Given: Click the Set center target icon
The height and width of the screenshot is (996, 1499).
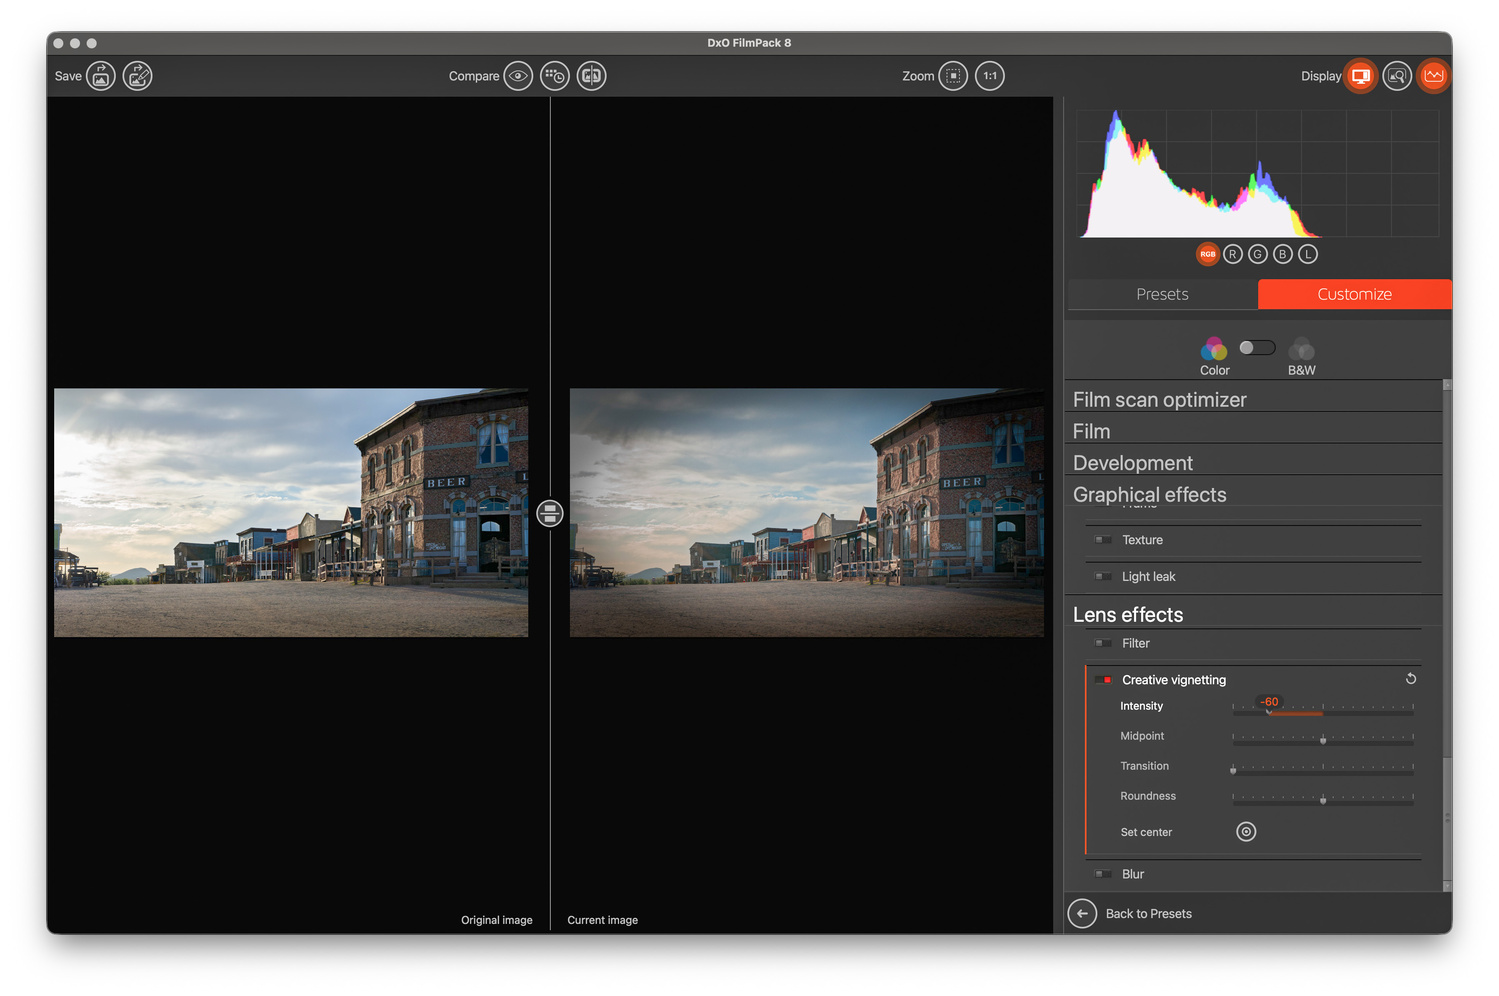Looking at the screenshot, I should (1246, 832).
